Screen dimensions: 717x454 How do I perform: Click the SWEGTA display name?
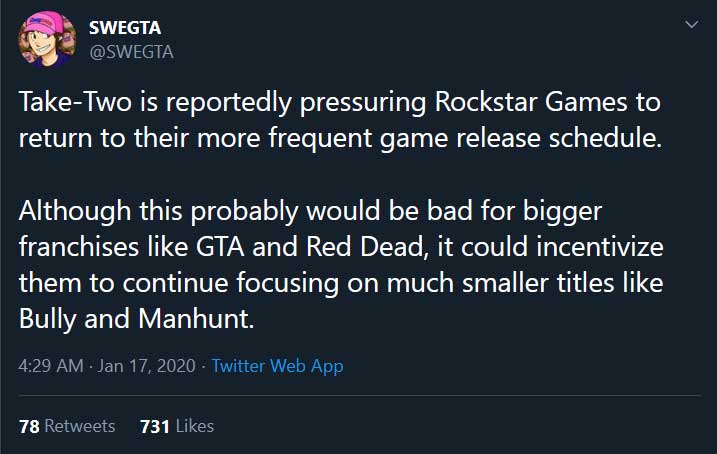point(125,28)
